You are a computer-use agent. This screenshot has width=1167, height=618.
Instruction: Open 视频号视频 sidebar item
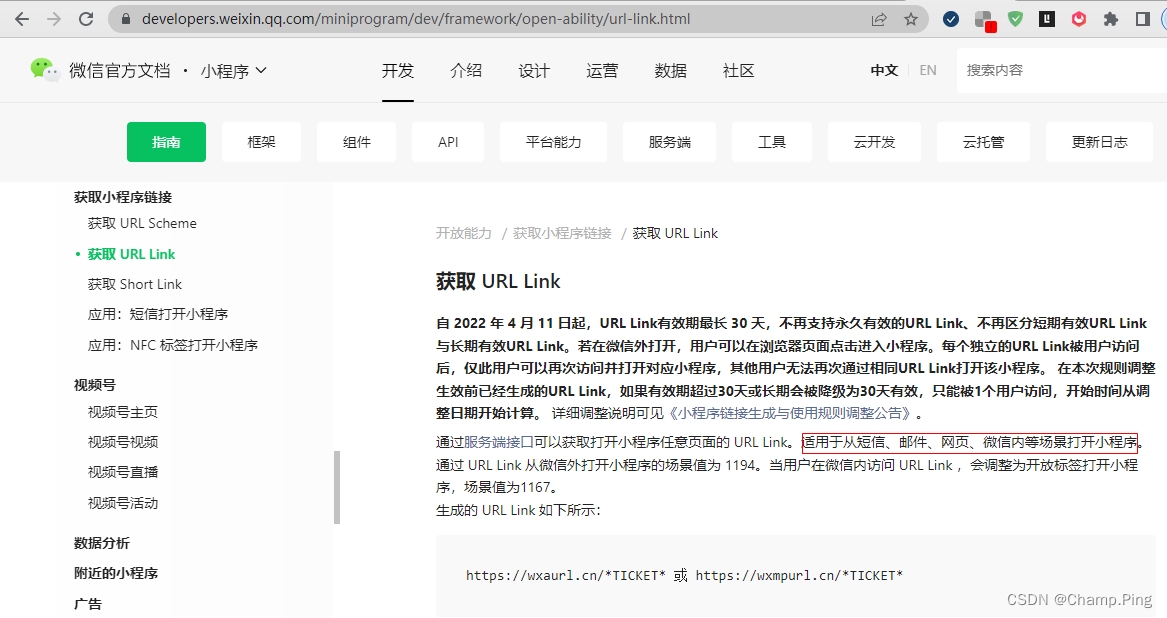(x=123, y=442)
